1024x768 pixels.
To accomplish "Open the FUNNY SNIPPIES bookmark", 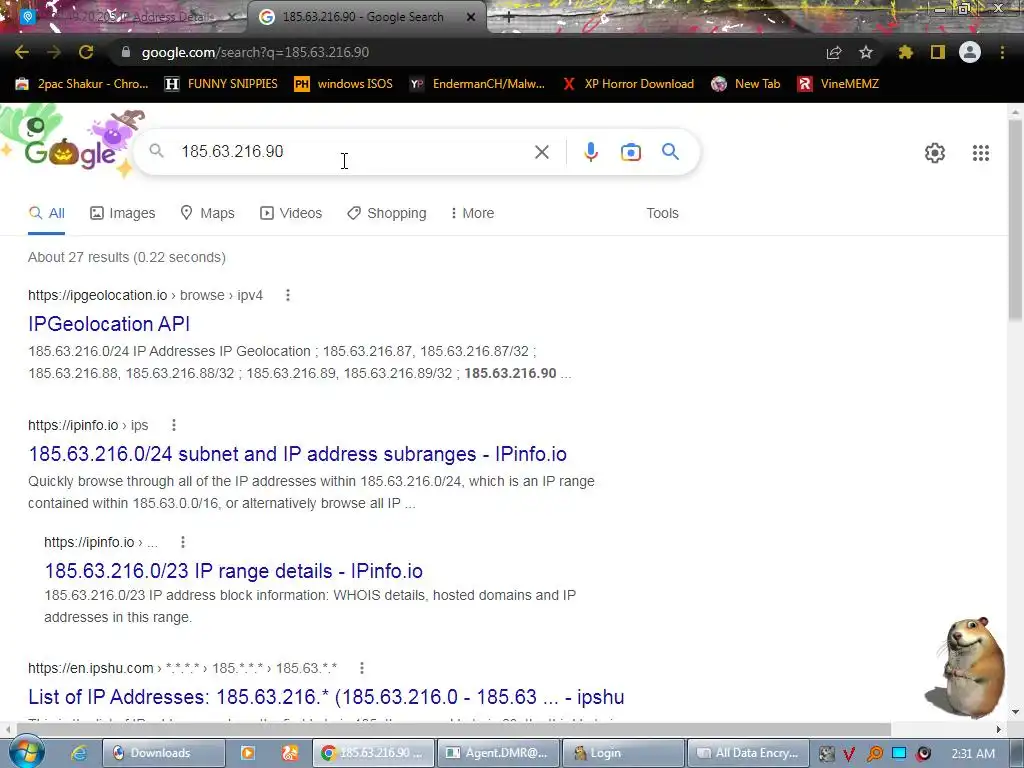I will point(221,84).
